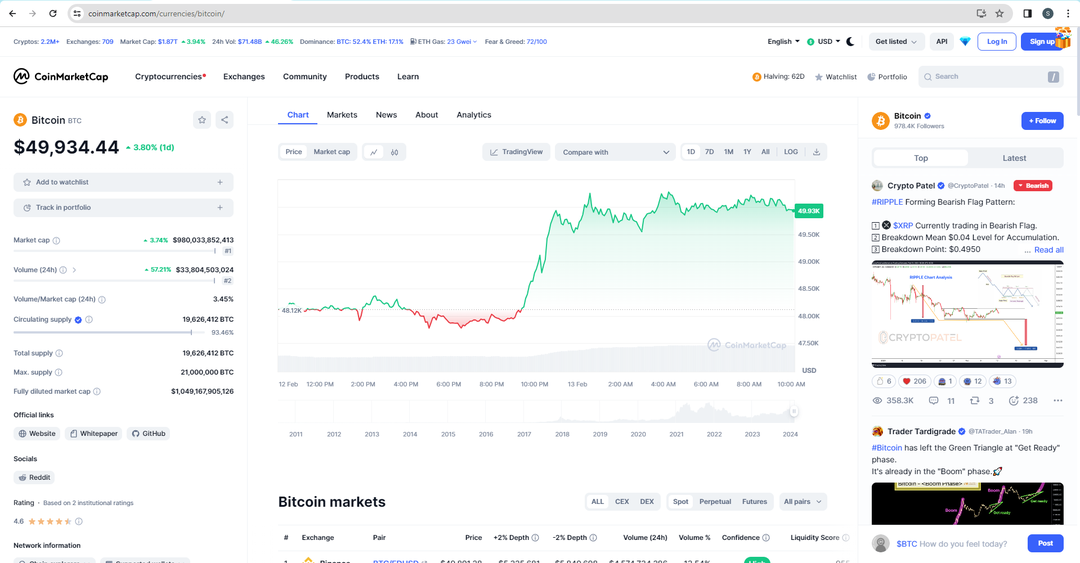Viewport: 1080px width, 563px height.
Task: Open Bitcoin Whitepaper link
Action: click(93, 433)
